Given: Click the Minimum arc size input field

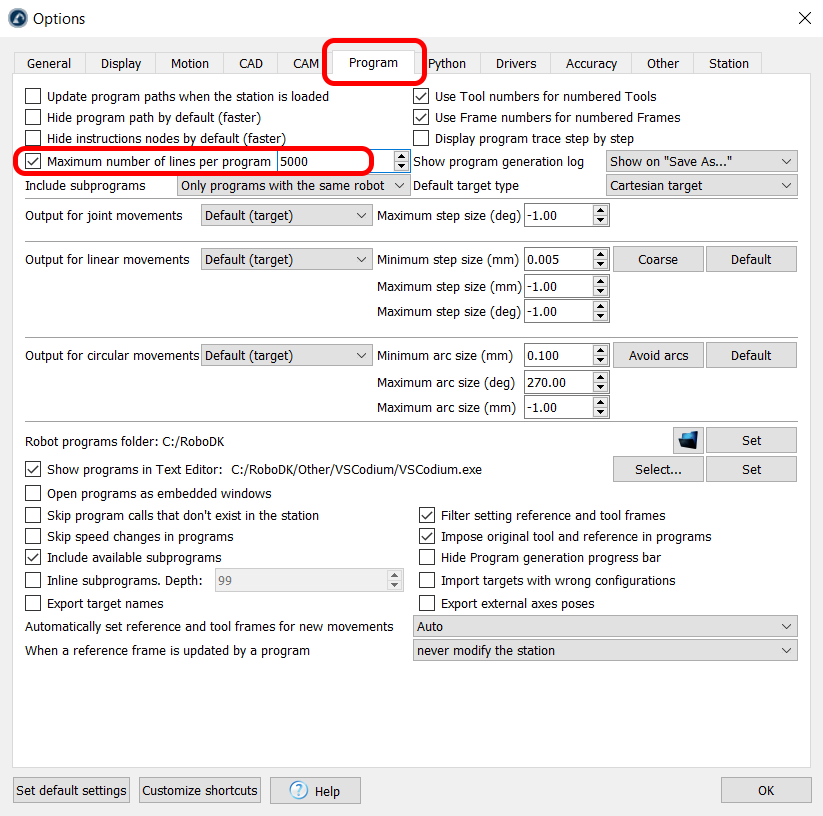Looking at the screenshot, I should tap(558, 356).
